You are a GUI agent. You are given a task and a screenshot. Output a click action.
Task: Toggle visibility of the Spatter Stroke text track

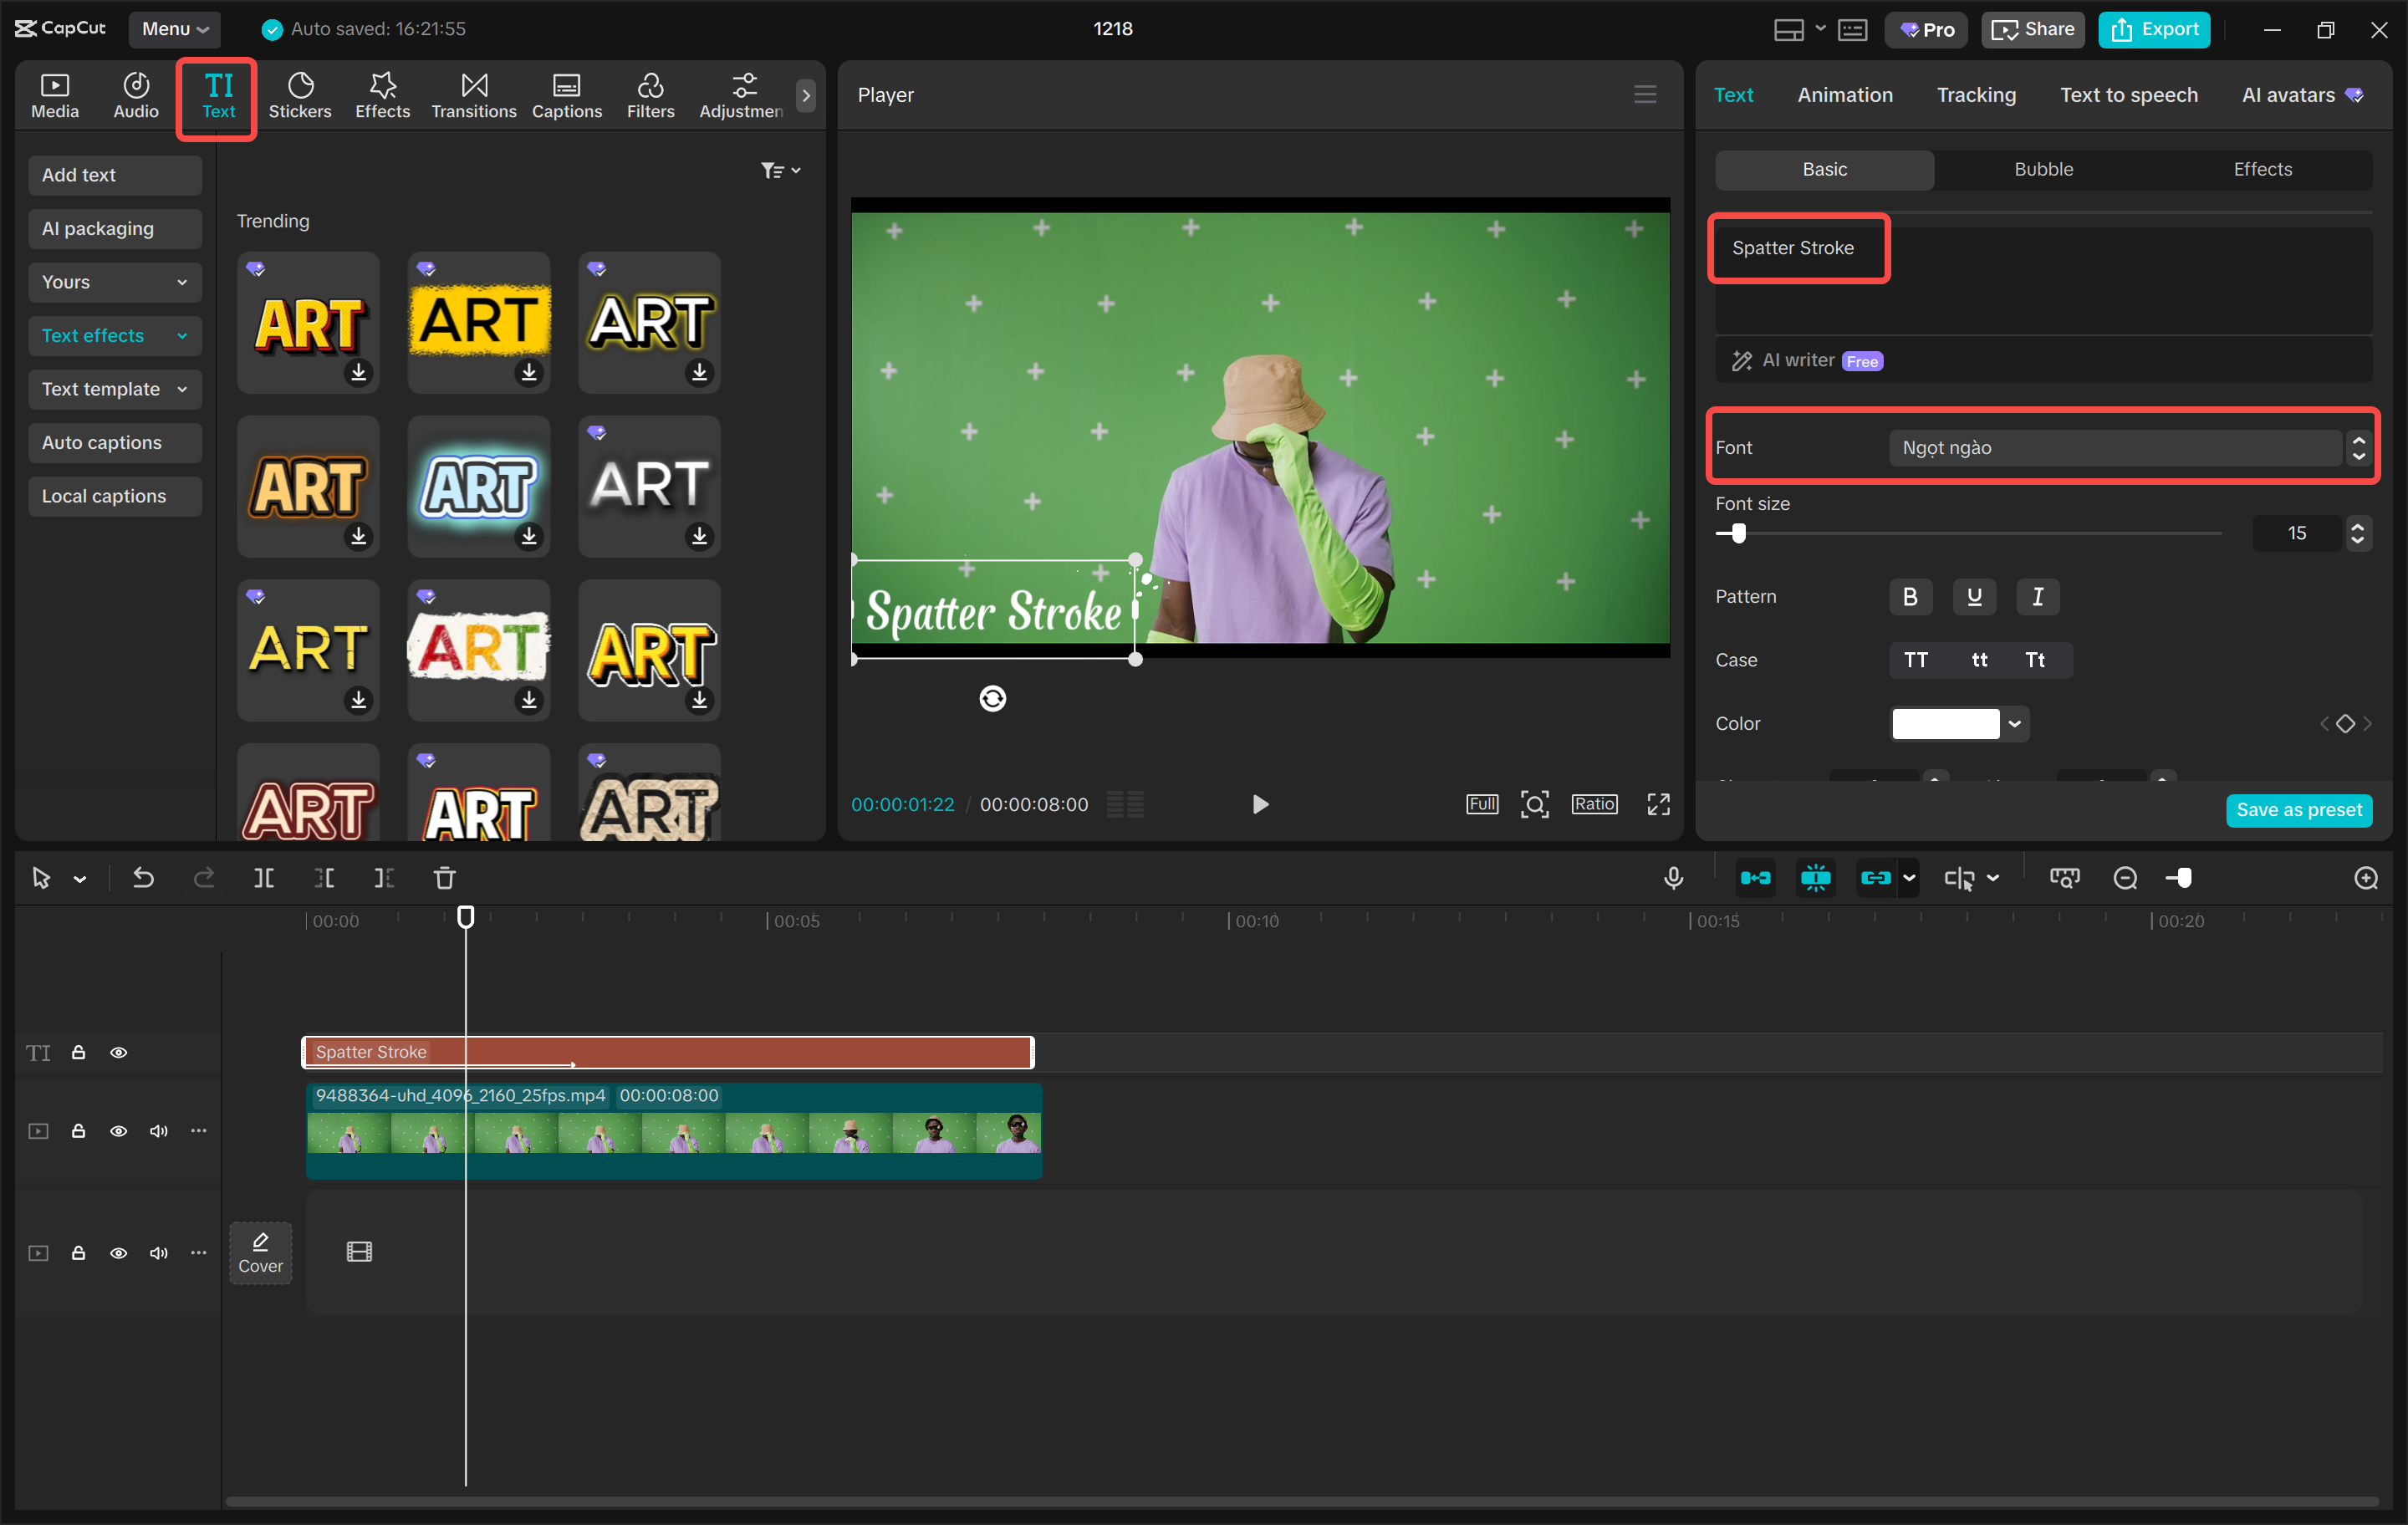pos(118,1052)
